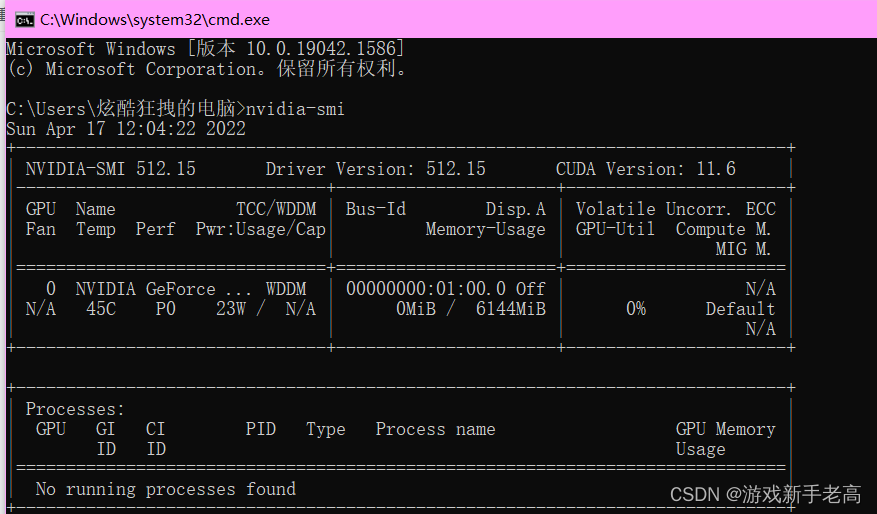
Task: Click the WDDM value in GPU row
Action: 286,289
